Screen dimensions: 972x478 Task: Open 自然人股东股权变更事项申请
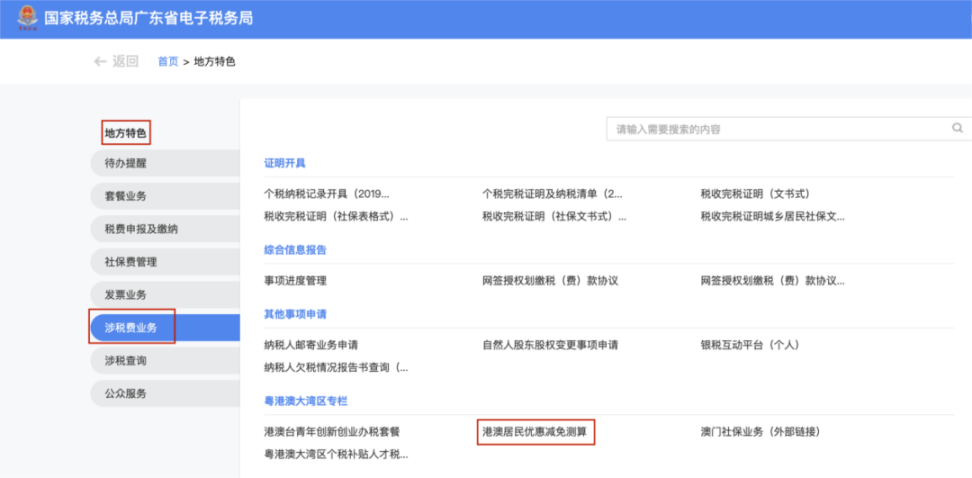(x=550, y=345)
